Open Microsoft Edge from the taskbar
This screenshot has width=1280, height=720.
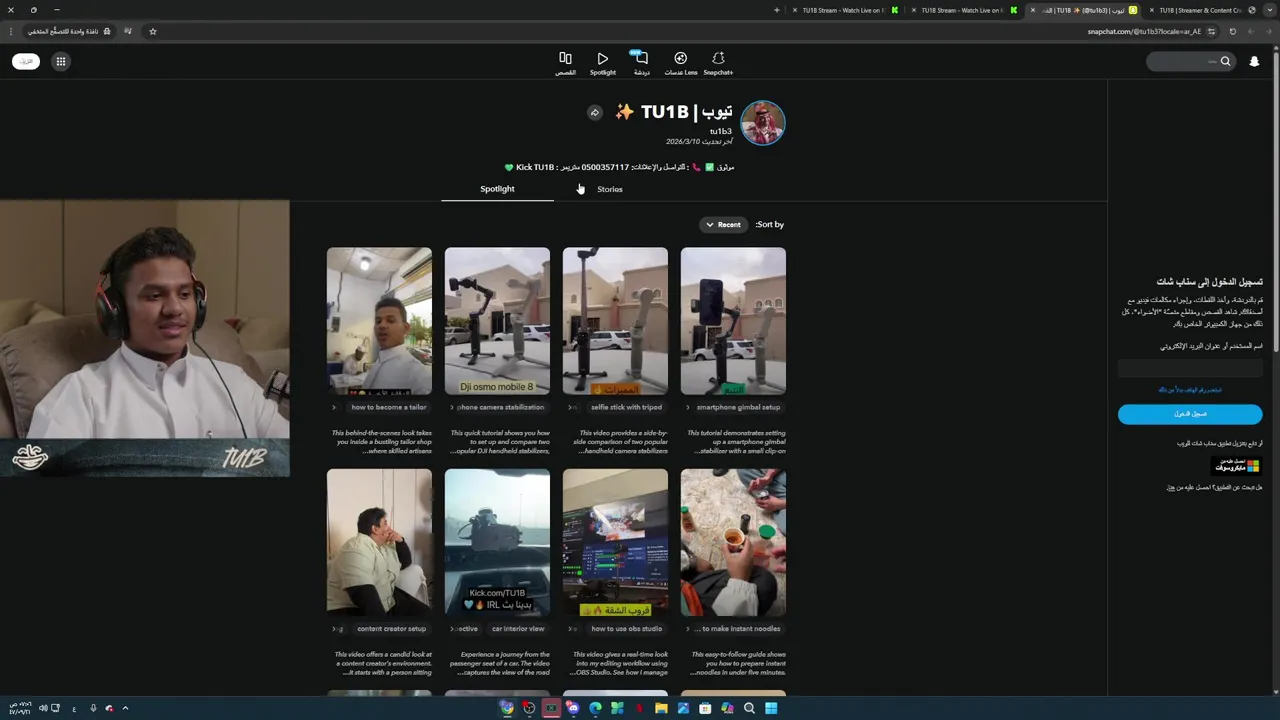click(x=595, y=708)
